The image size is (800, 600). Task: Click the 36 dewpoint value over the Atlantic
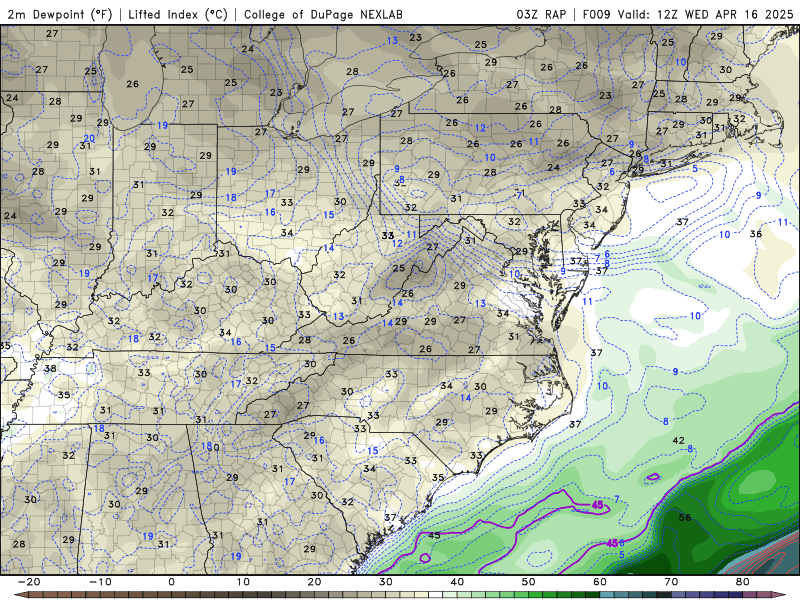pos(756,234)
